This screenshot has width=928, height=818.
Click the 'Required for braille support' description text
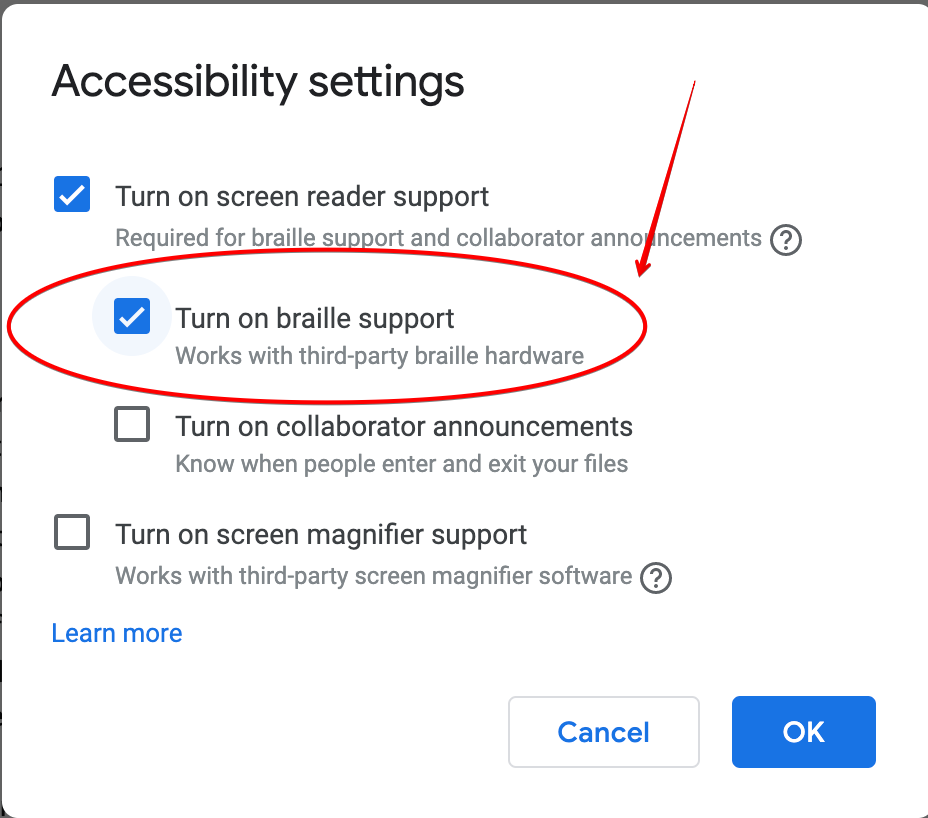pos(438,239)
